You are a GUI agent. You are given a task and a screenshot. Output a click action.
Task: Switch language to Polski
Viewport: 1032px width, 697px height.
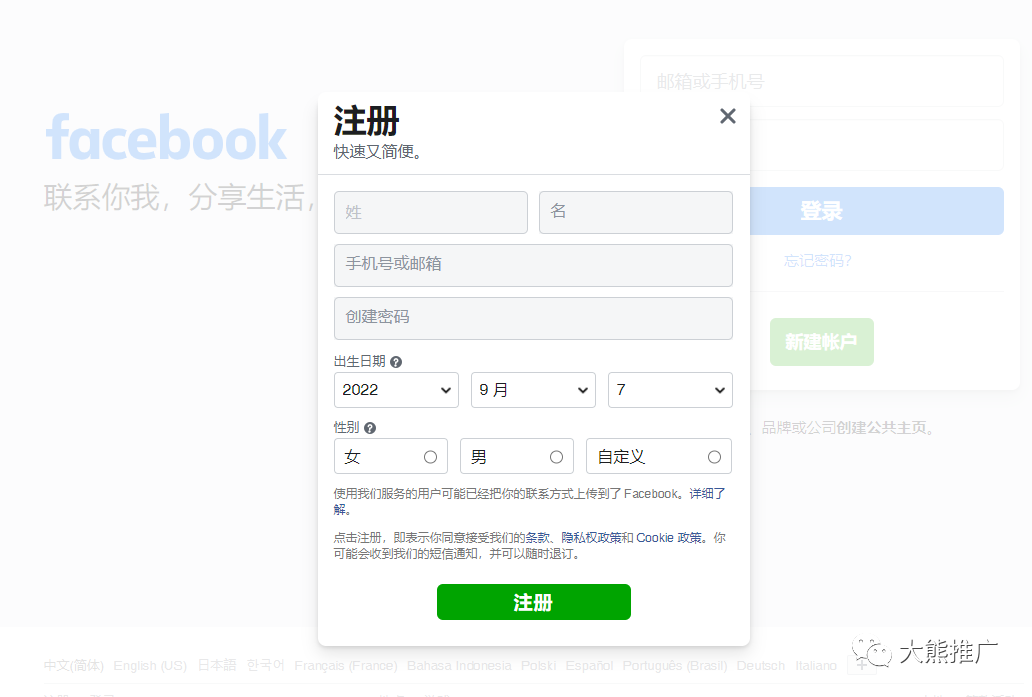[538, 665]
